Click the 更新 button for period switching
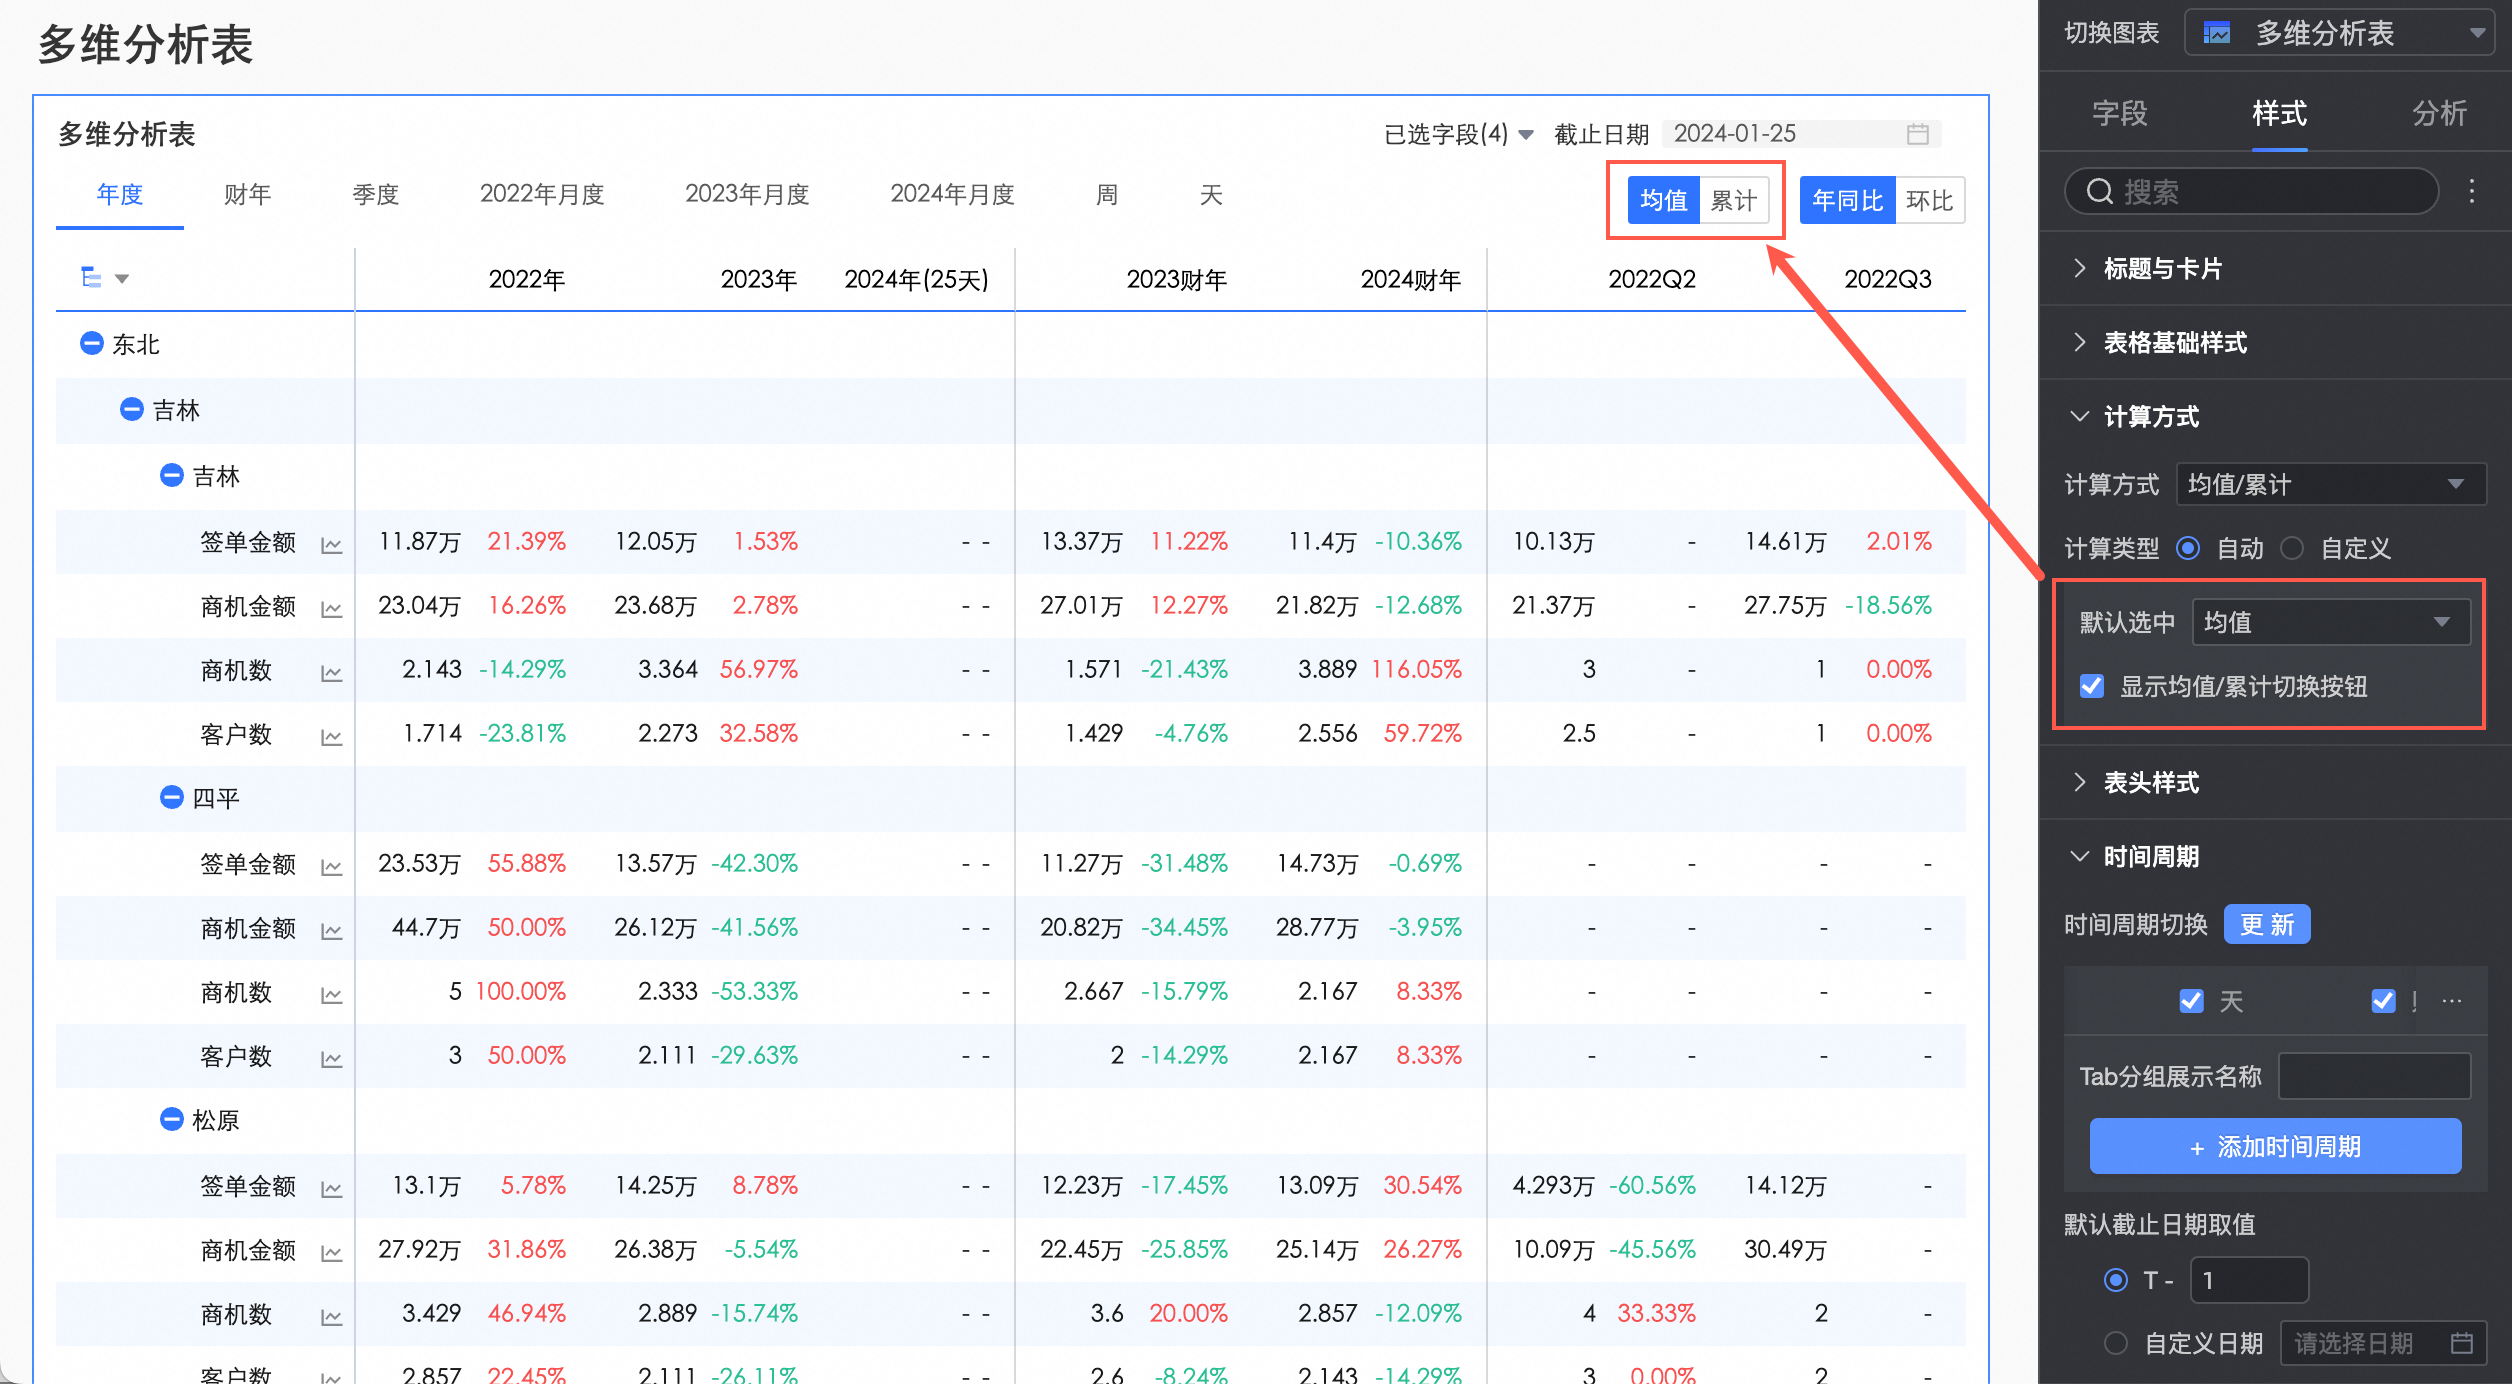Viewport: 2512px width, 1384px height. click(2267, 924)
